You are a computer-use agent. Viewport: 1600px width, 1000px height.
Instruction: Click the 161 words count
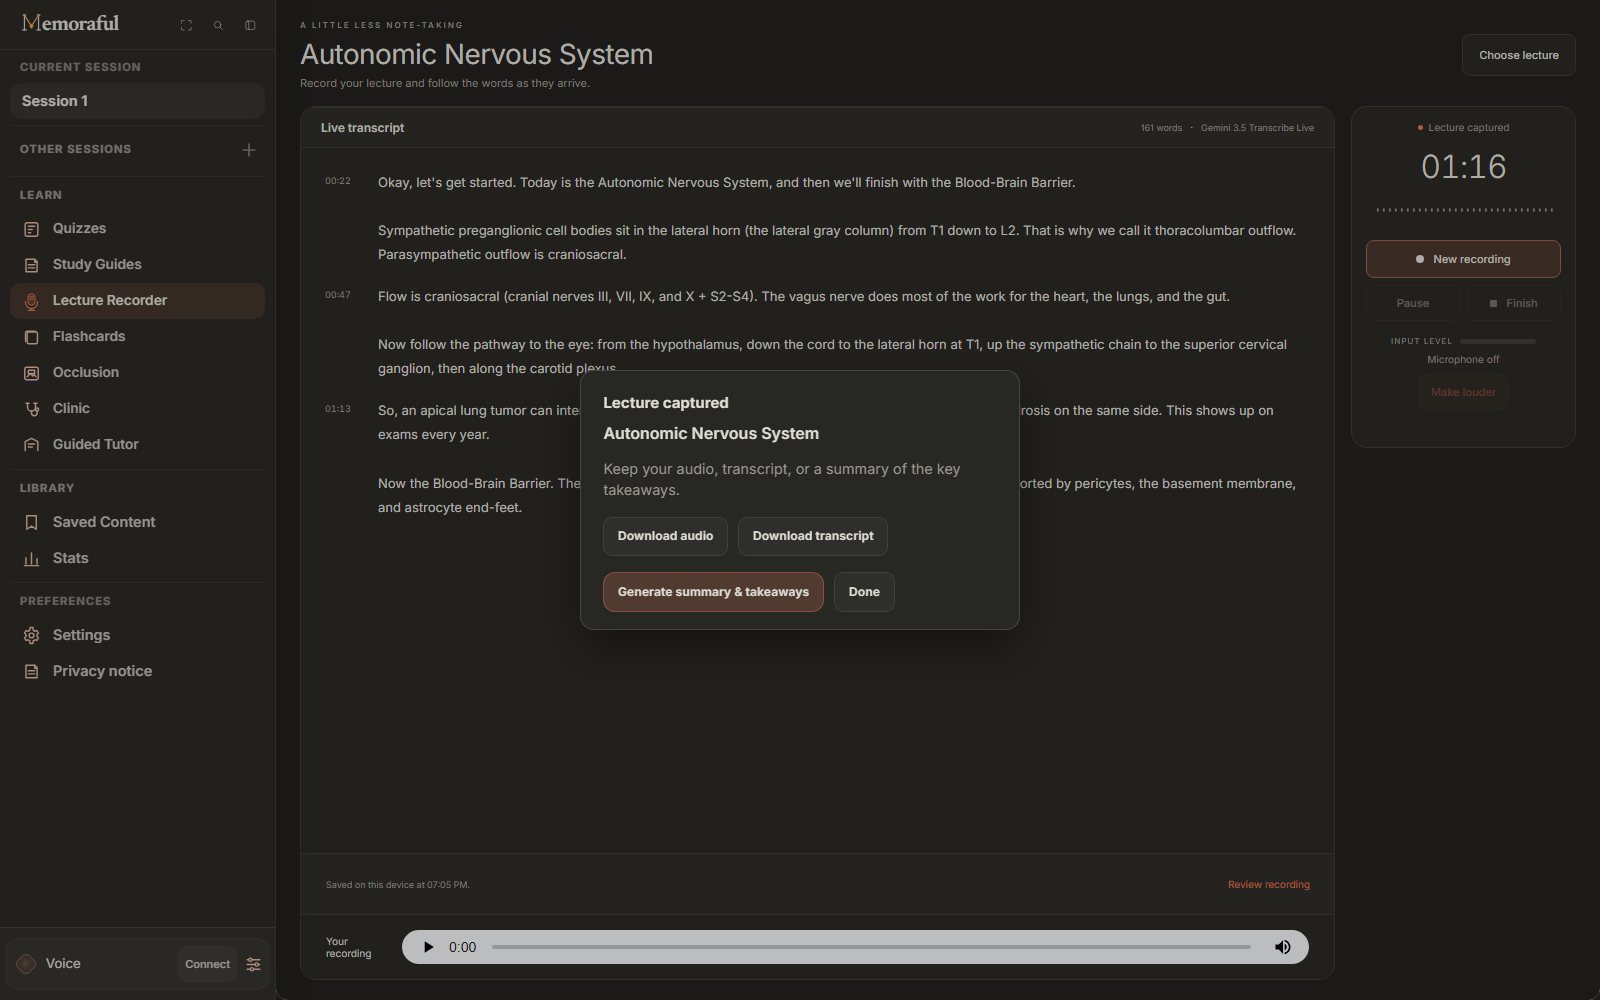[x=1161, y=128]
